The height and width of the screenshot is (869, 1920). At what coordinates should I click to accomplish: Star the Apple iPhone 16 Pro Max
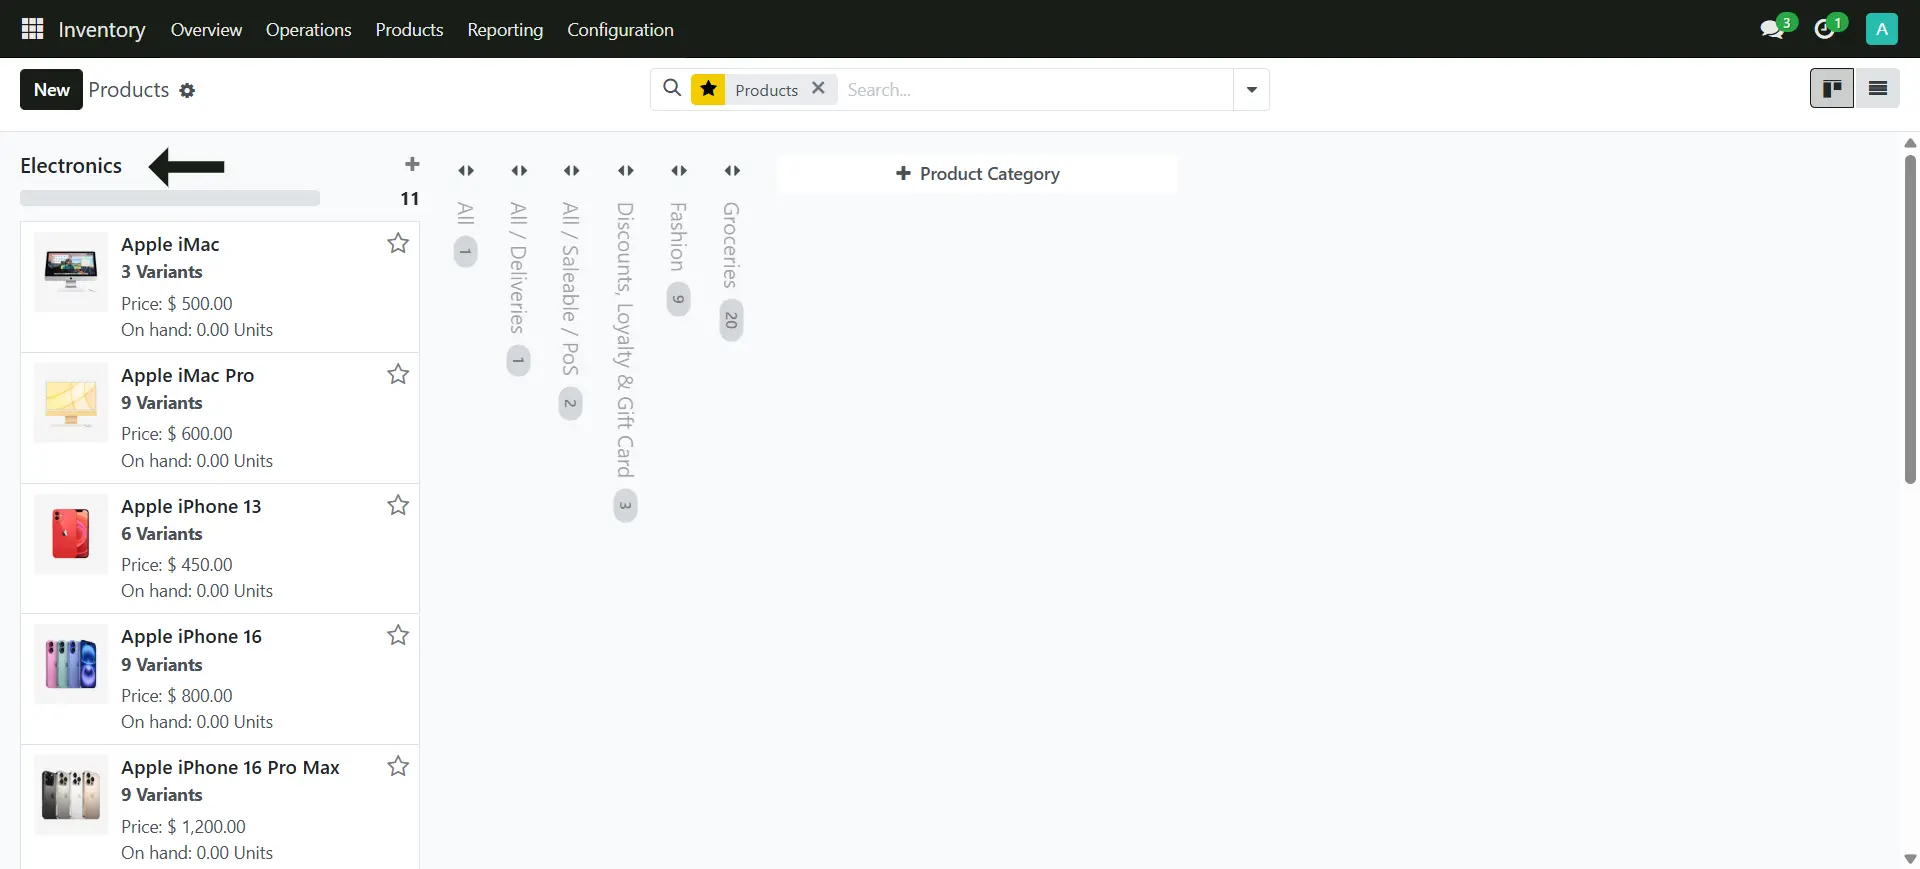(398, 766)
